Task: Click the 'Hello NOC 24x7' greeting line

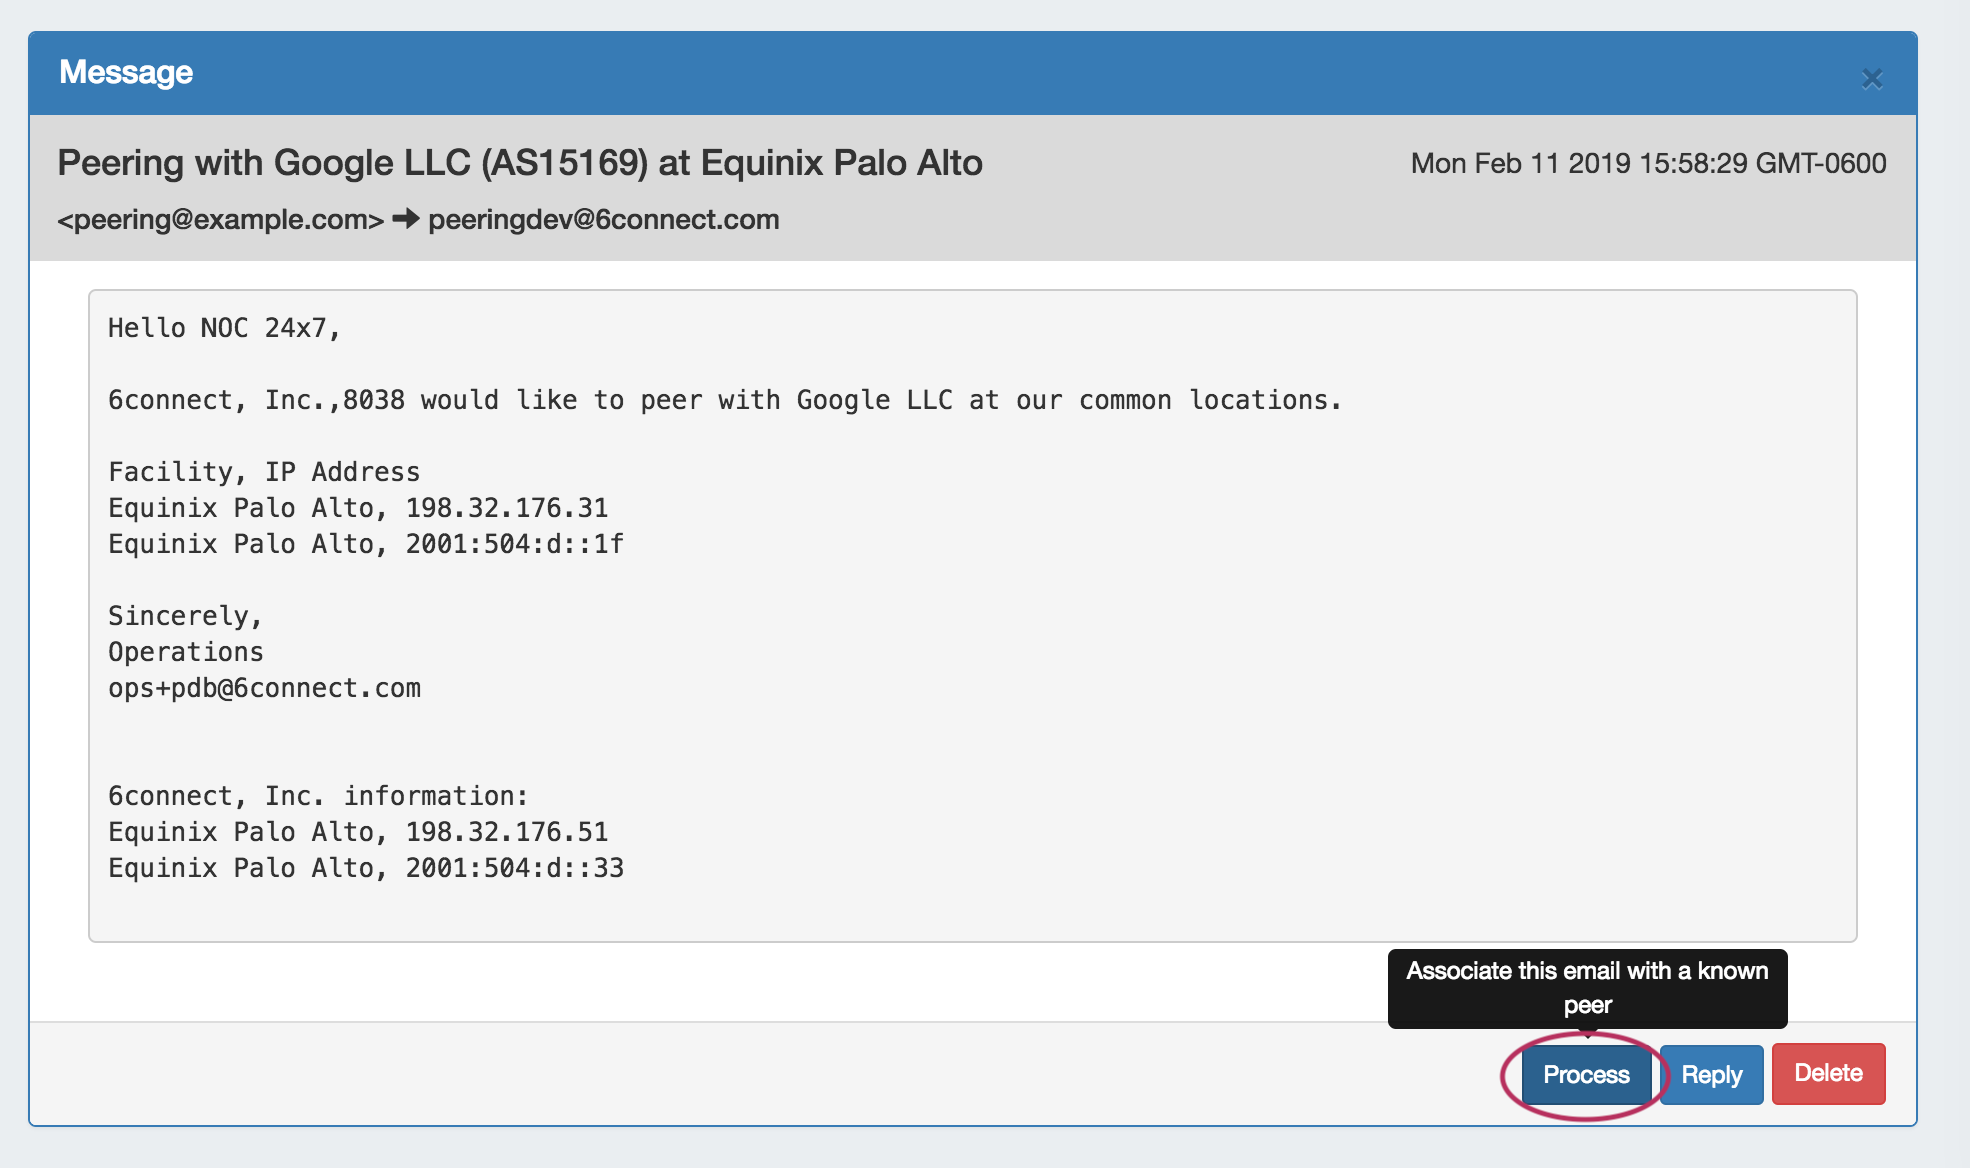Action: coord(224,328)
